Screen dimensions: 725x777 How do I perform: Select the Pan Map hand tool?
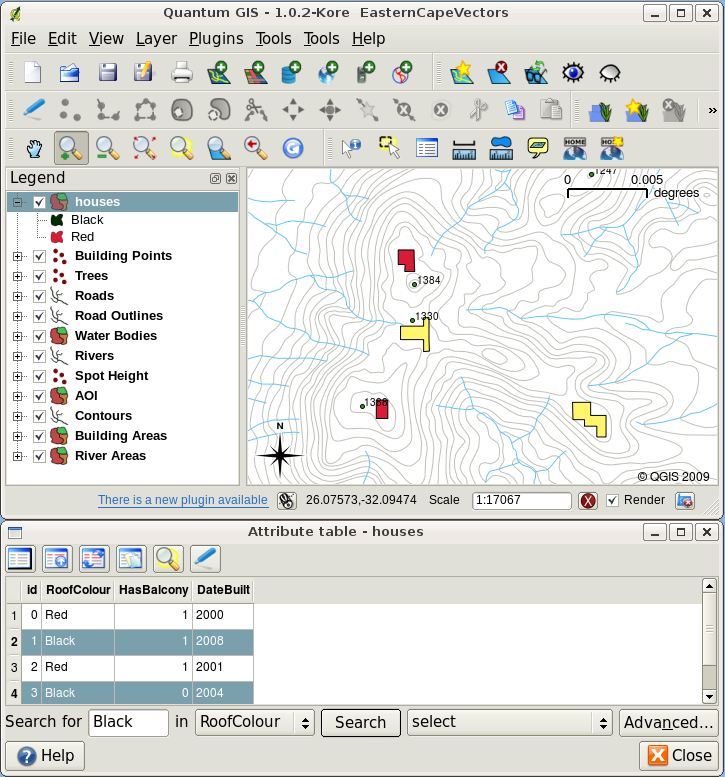pyautogui.click(x=34, y=148)
